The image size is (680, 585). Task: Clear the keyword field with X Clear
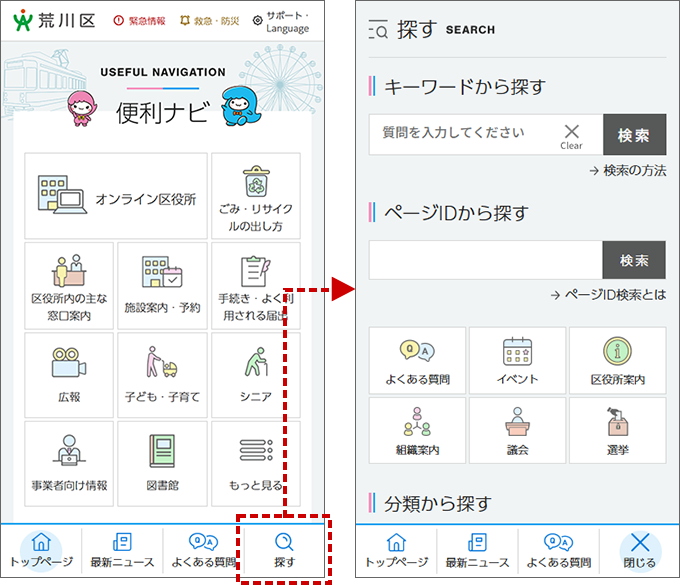(572, 137)
